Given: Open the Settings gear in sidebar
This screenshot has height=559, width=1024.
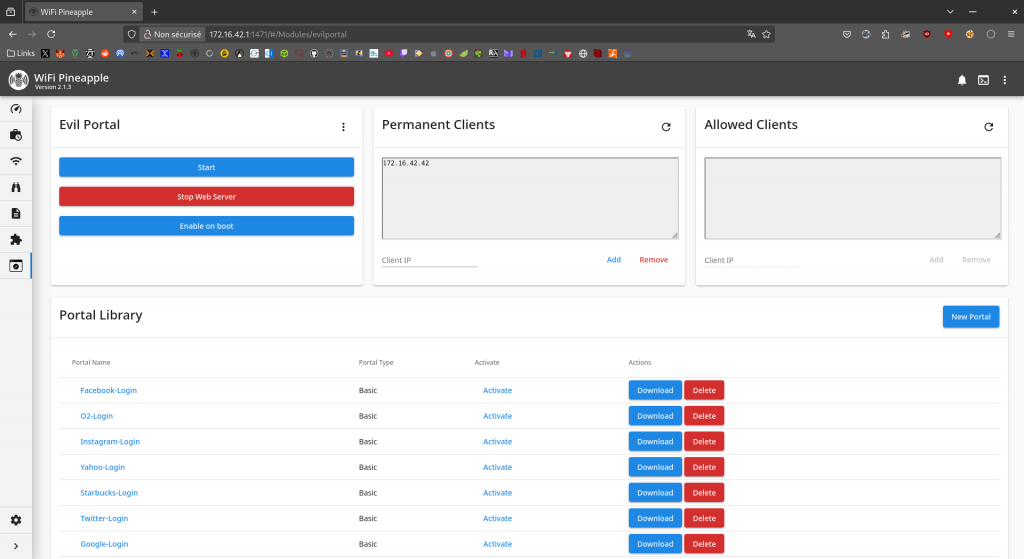Looking at the screenshot, I should [x=16, y=520].
